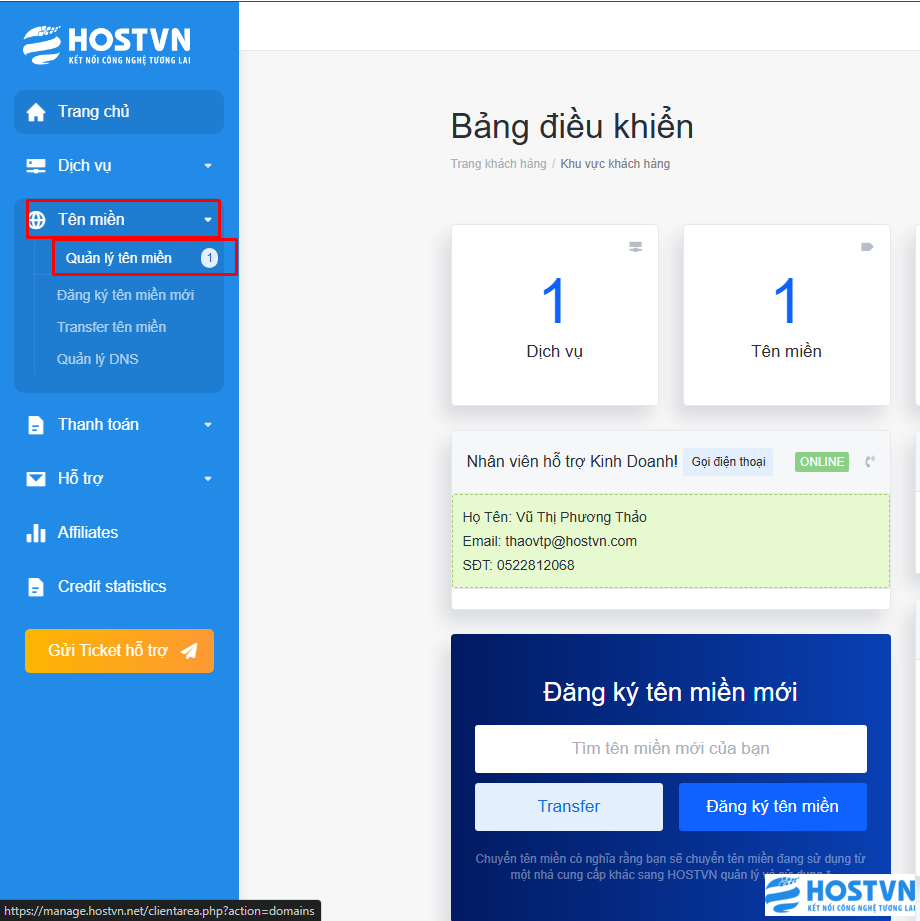
Task: Click the Trang khách hàng breadcrumb link
Action: [x=498, y=164]
